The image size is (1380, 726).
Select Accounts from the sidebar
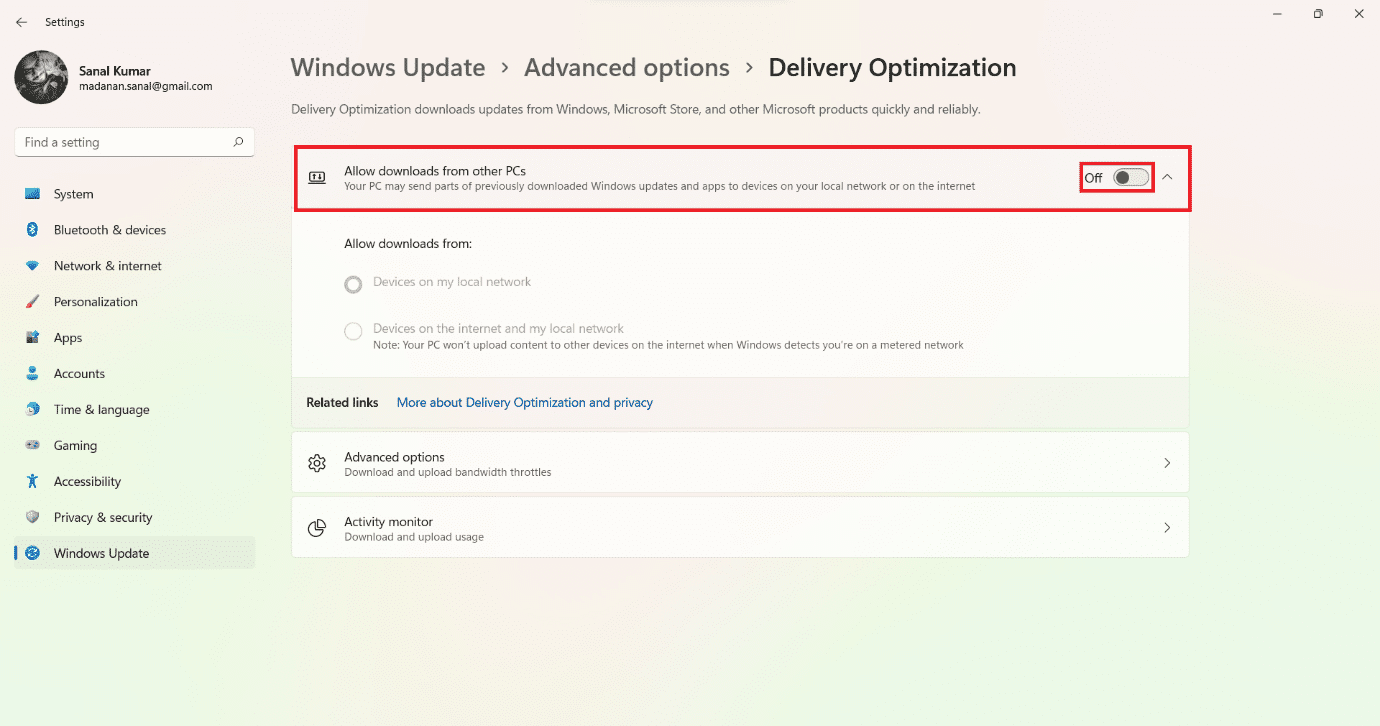[x=79, y=373]
